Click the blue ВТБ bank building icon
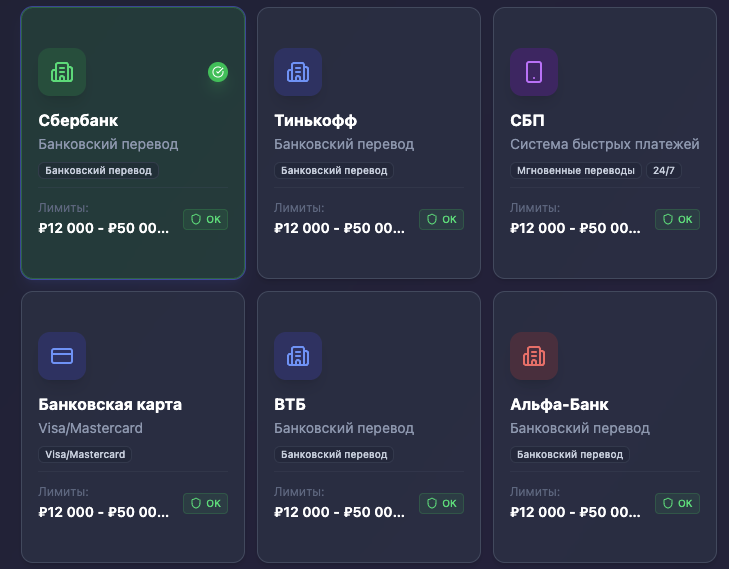The image size is (729, 569). 298,356
